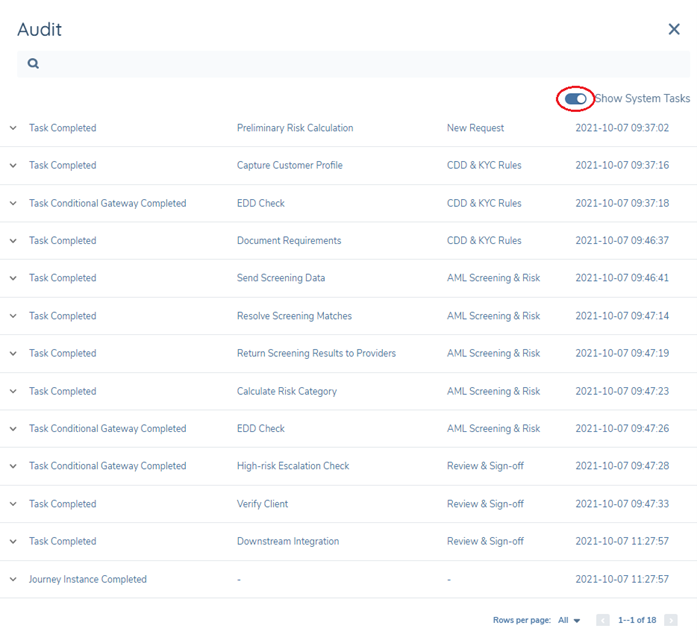Click the Downstream Integration task name
The width and height of the screenshot is (697, 641).
(x=287, y=541)
